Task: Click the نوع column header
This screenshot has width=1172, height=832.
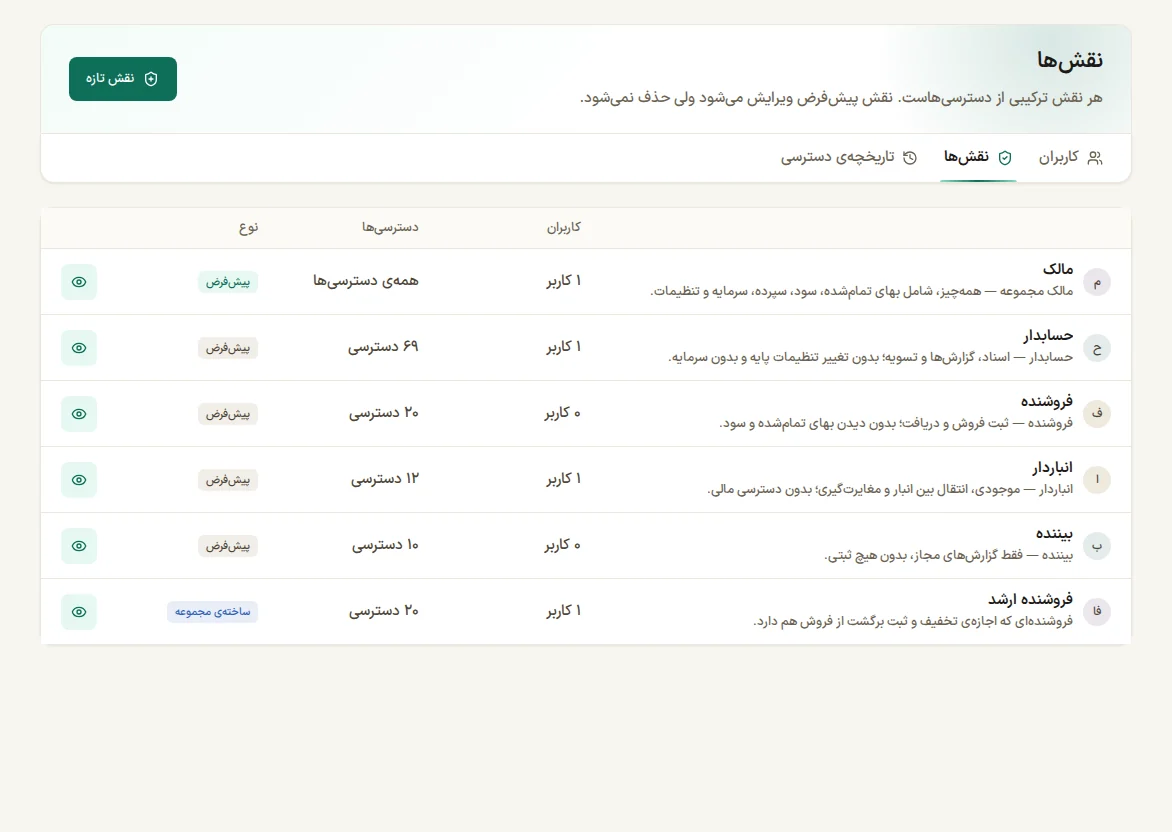Action: tap(249, 227)
